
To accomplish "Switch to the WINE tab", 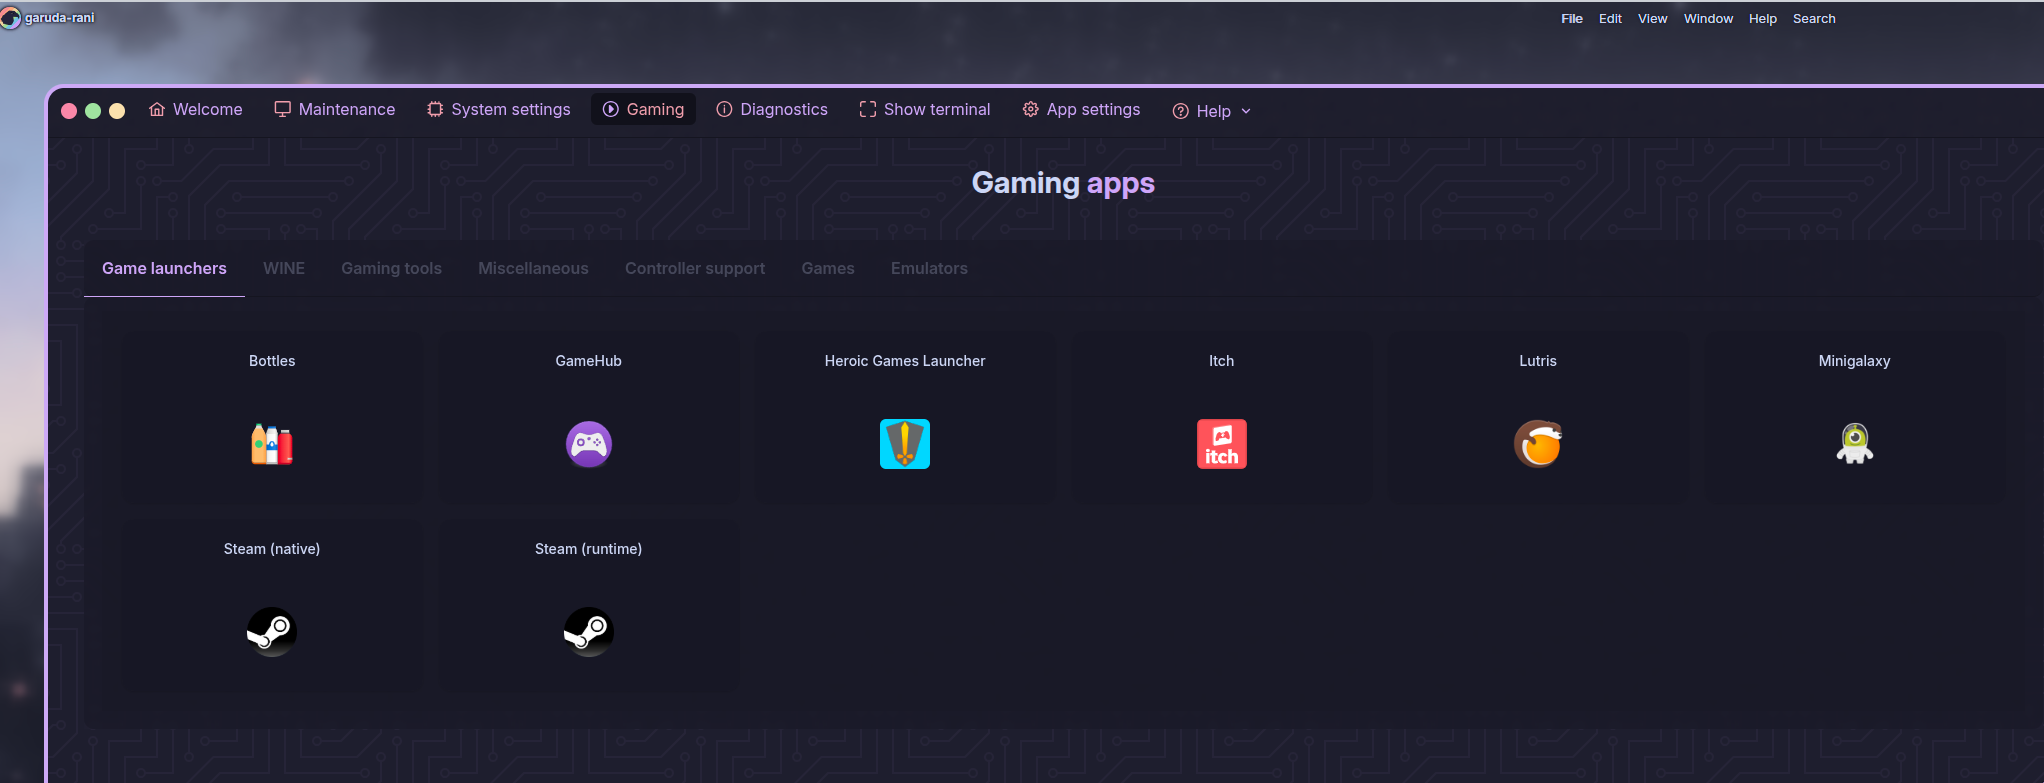I will [x=284, y=268].
